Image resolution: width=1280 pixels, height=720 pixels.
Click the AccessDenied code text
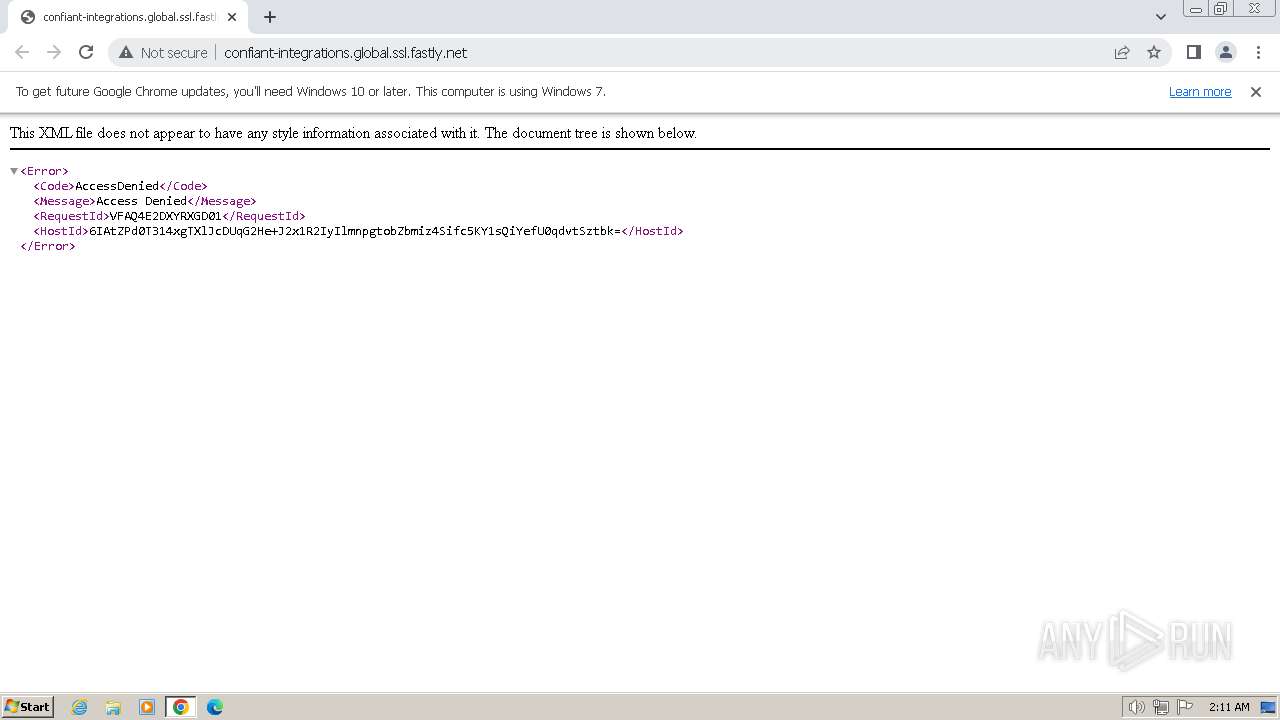[117, 186]
